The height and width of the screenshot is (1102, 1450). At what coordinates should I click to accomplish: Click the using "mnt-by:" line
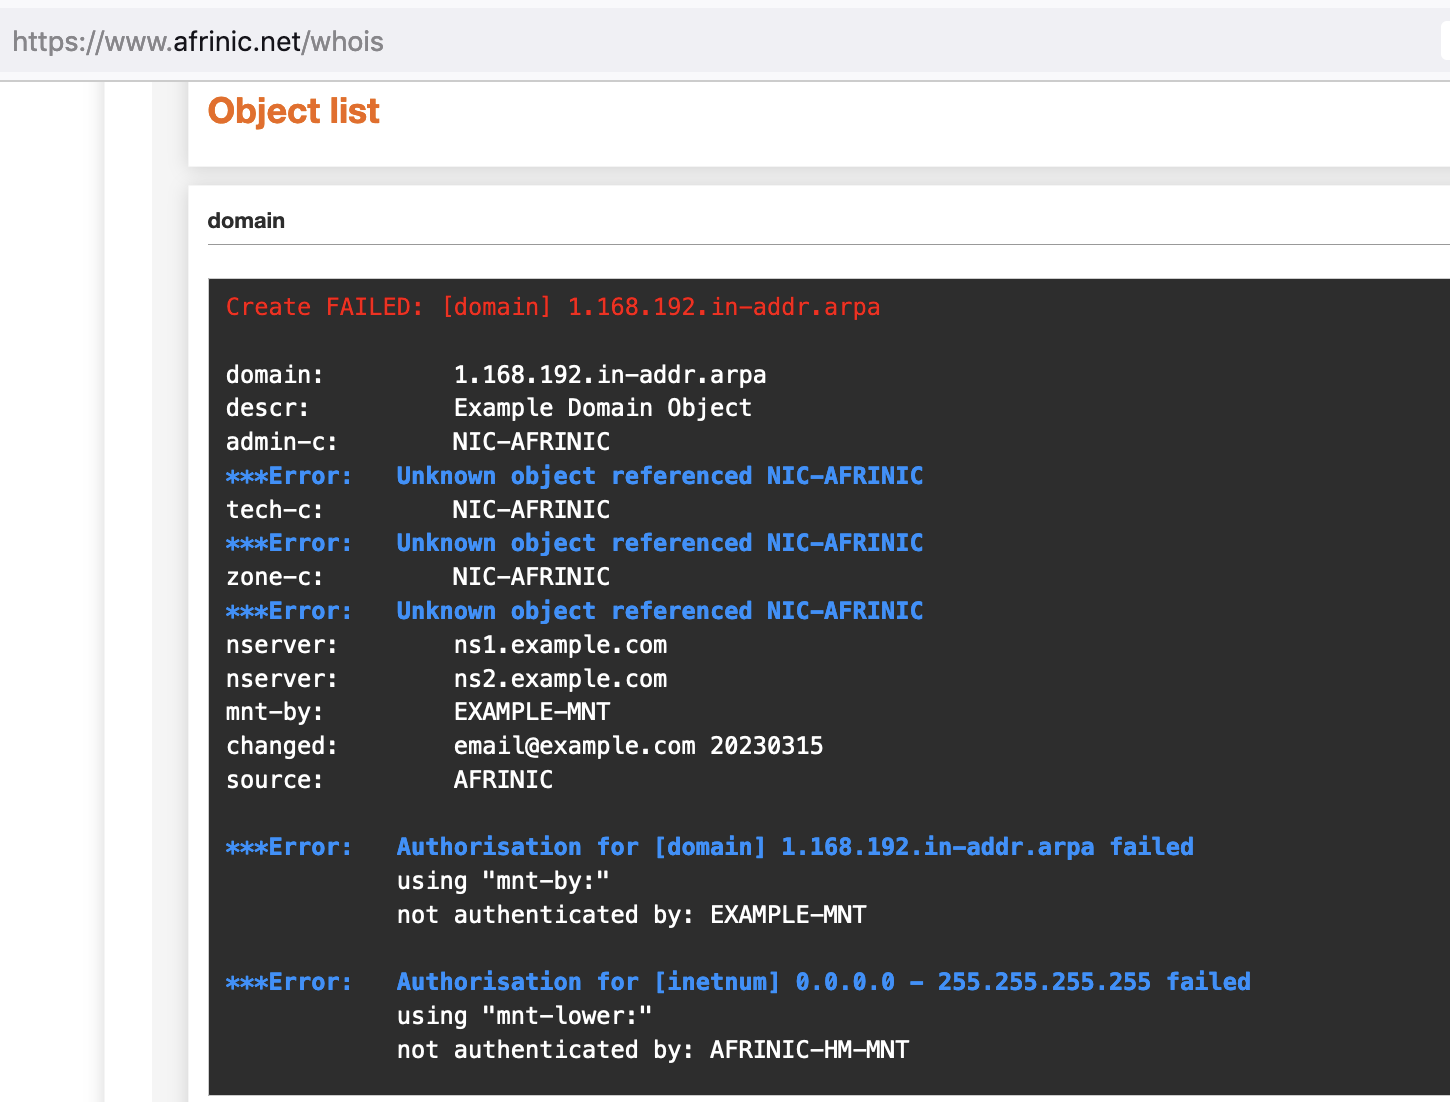coord(503,881)
